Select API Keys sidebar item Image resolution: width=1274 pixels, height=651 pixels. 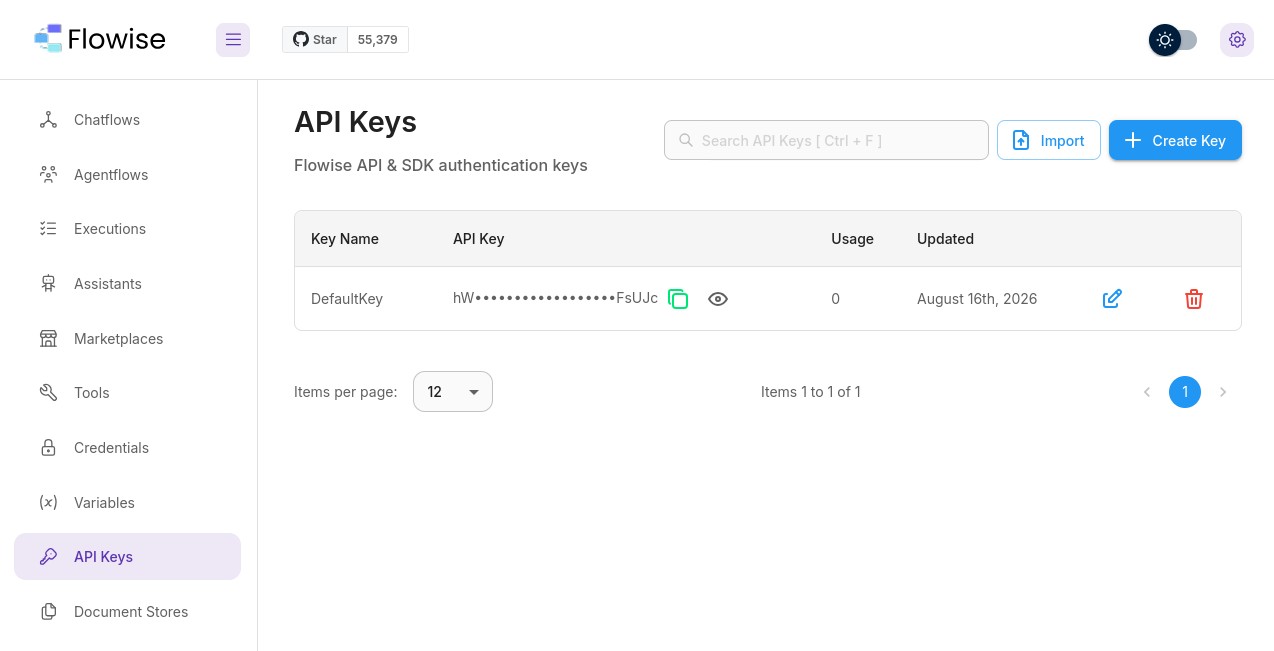(128, 557)
